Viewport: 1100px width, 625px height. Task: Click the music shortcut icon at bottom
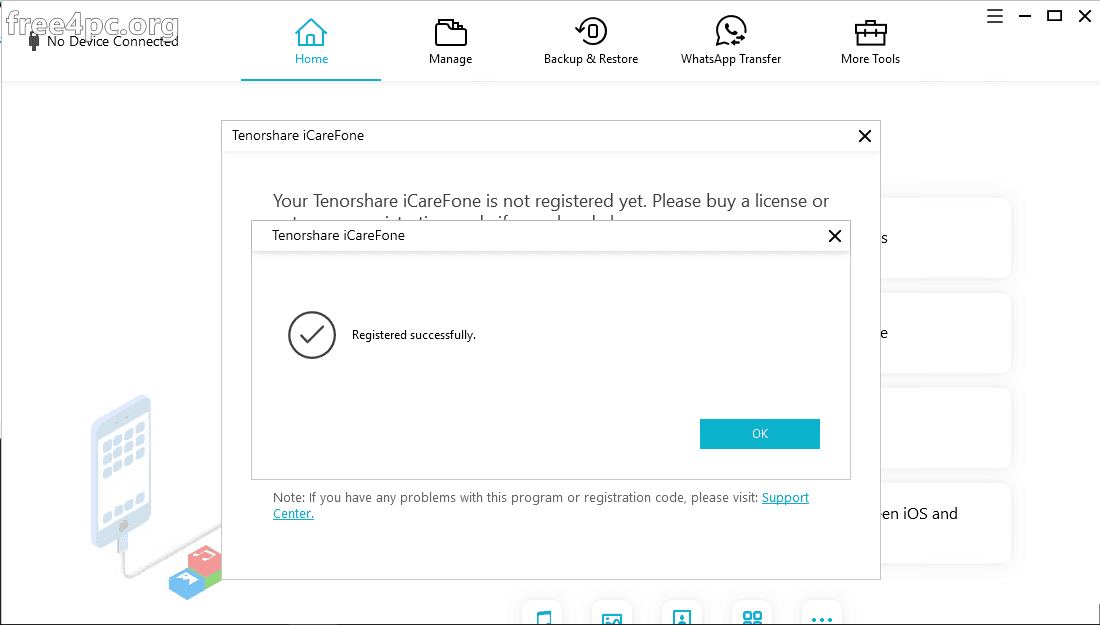(x=542, y=617)
